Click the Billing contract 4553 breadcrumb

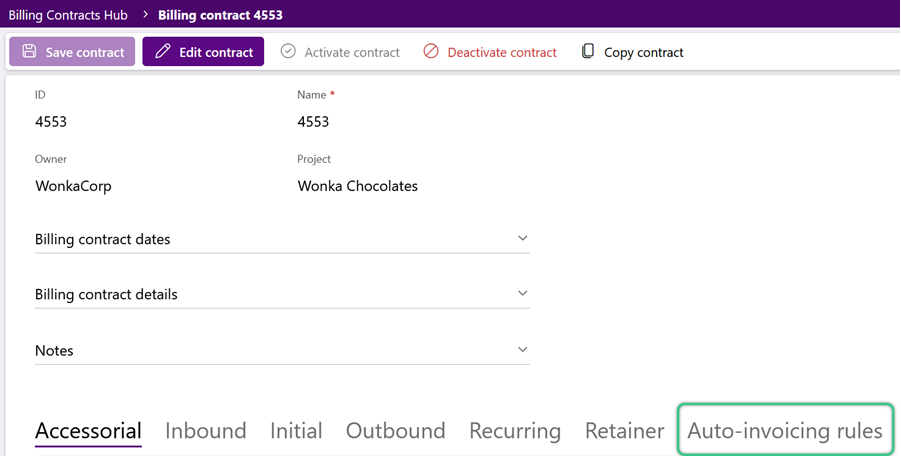pyautogui.click(x=221, y=15)
